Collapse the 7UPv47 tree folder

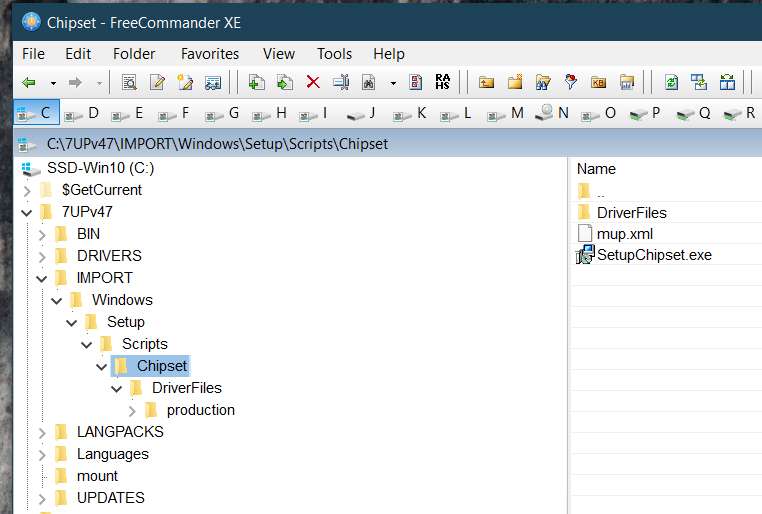pyautogui.click(x=27, y=213)
